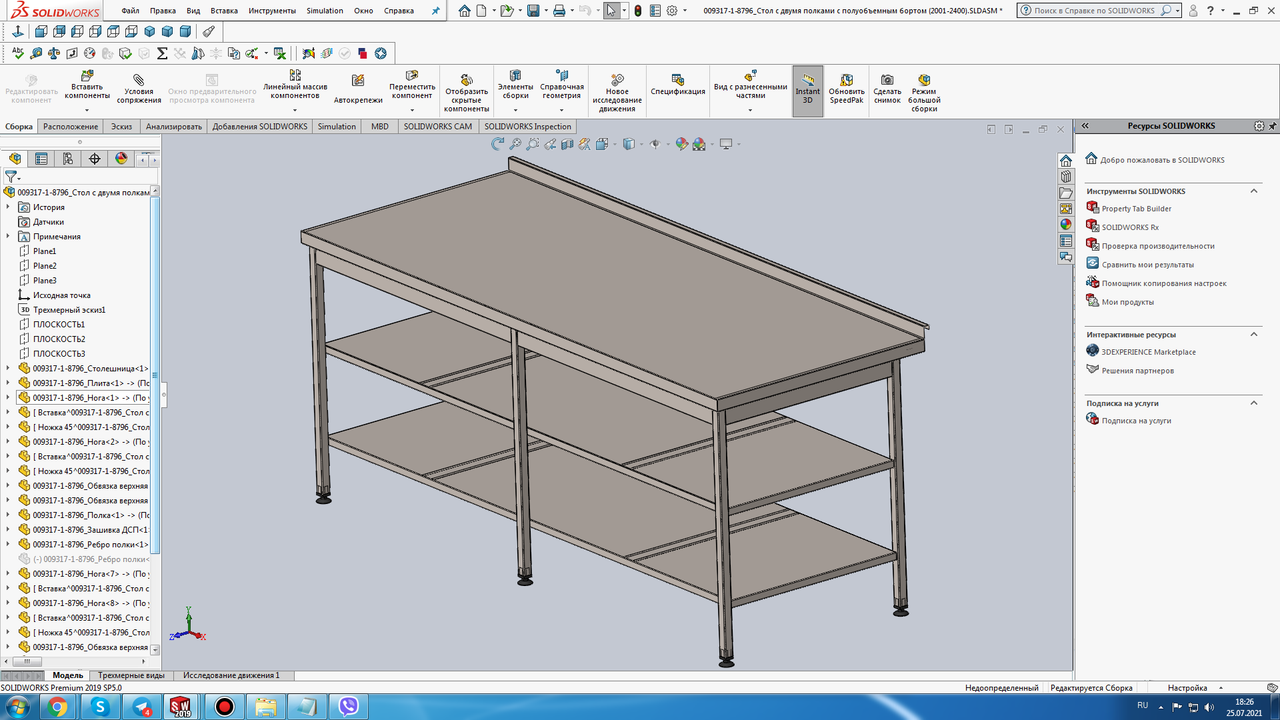Pin the menu bar with the pushpin icon

pos(435,11)
